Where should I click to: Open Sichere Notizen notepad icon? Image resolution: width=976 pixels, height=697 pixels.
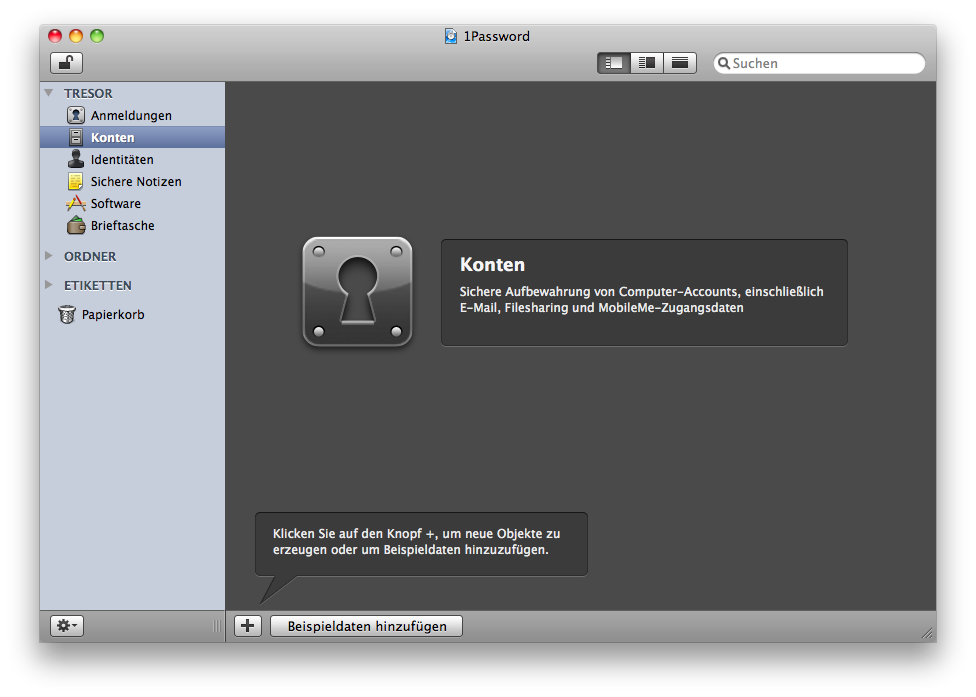[x=75, y=182]
